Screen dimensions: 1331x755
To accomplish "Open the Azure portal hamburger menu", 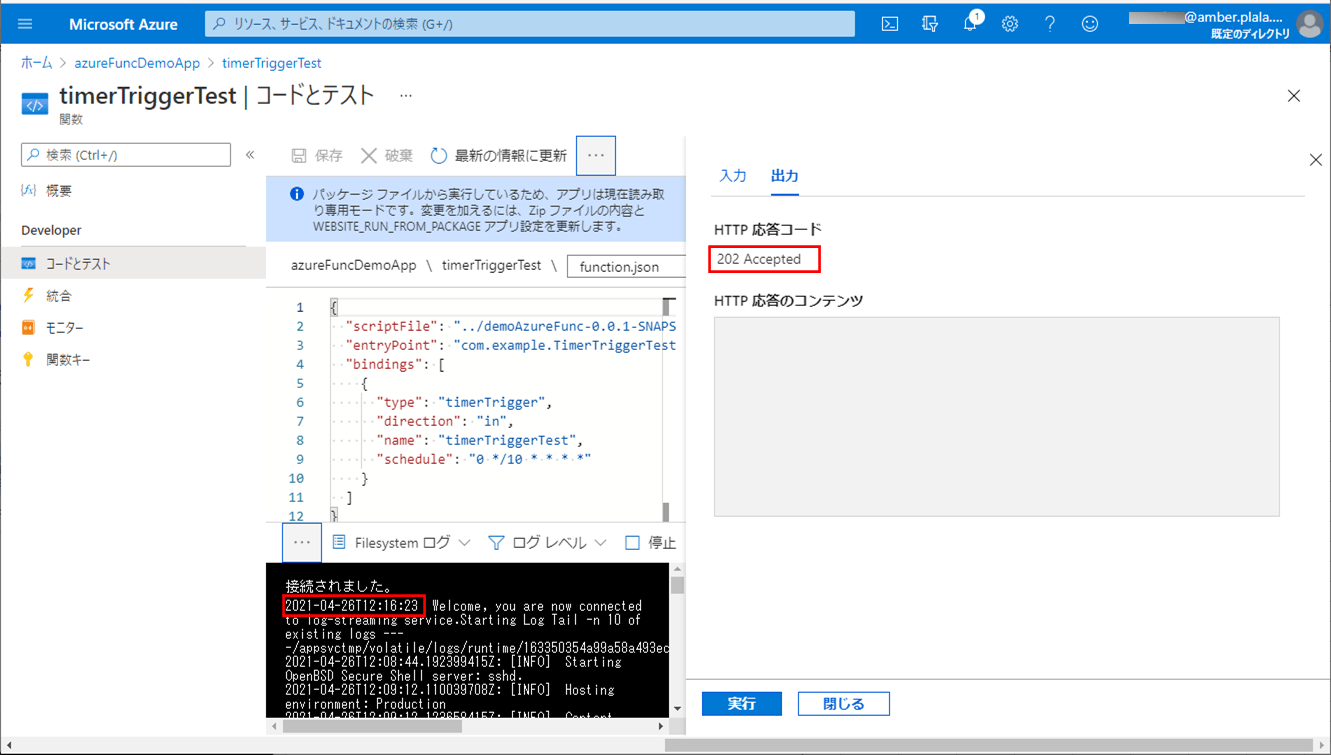I will (x=25, y=24).
